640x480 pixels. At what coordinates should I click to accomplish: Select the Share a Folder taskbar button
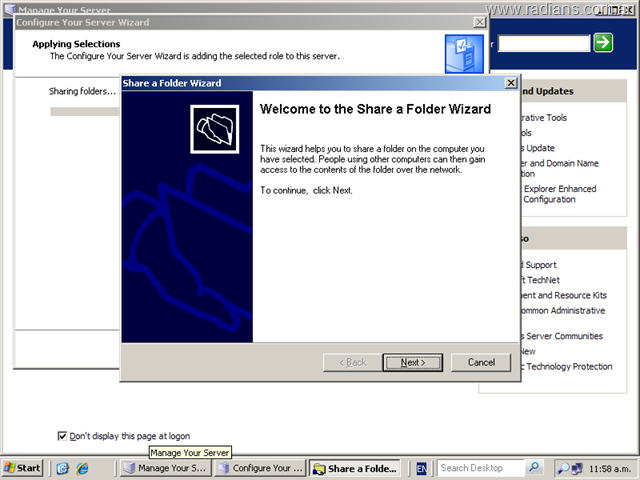[x=355, y=468]
